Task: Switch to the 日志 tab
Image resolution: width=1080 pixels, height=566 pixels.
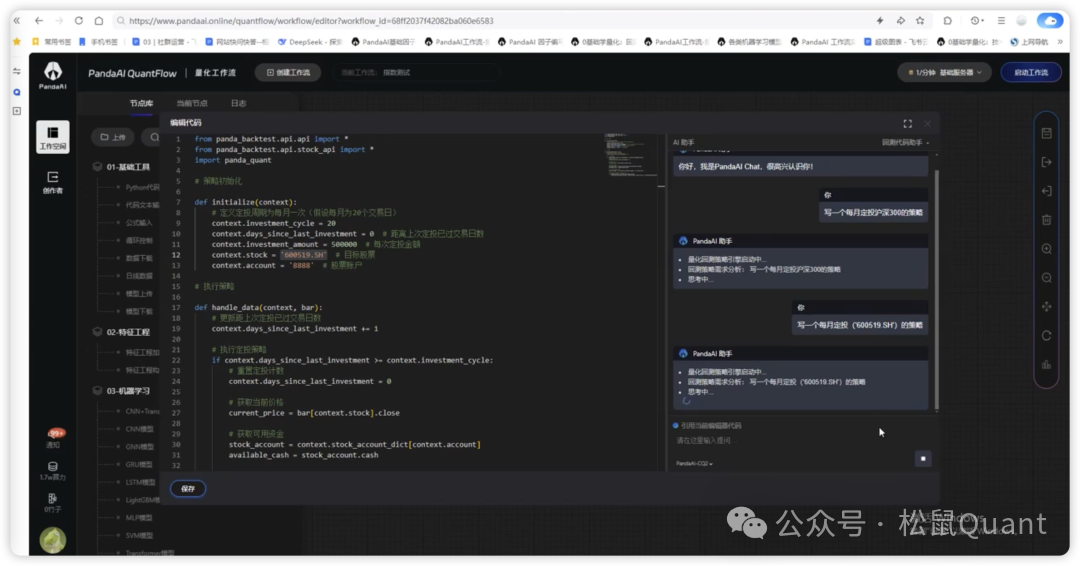Action: pos(238,103)
